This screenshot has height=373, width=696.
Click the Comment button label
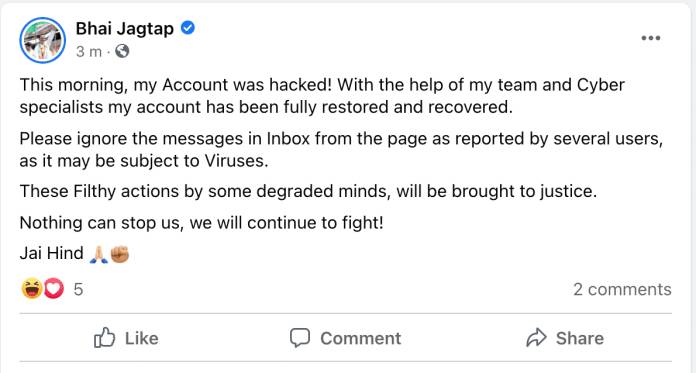(361, 339)
